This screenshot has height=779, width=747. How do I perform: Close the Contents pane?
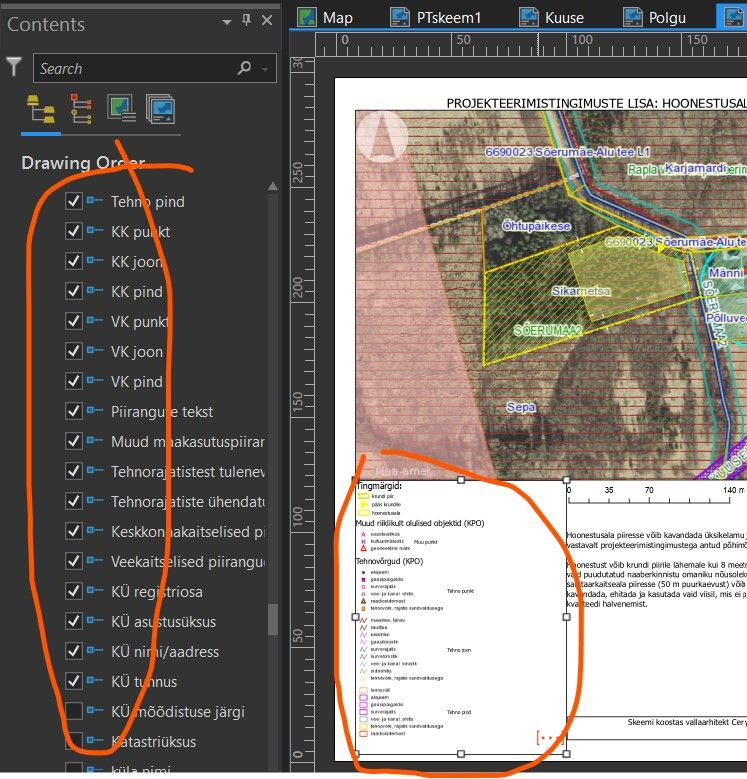coord(267,20)
